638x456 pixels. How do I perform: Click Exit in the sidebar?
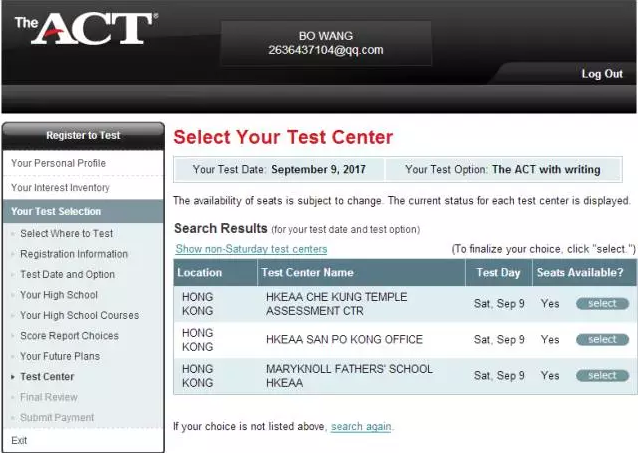pyautogui.click(x=20, y=440)
